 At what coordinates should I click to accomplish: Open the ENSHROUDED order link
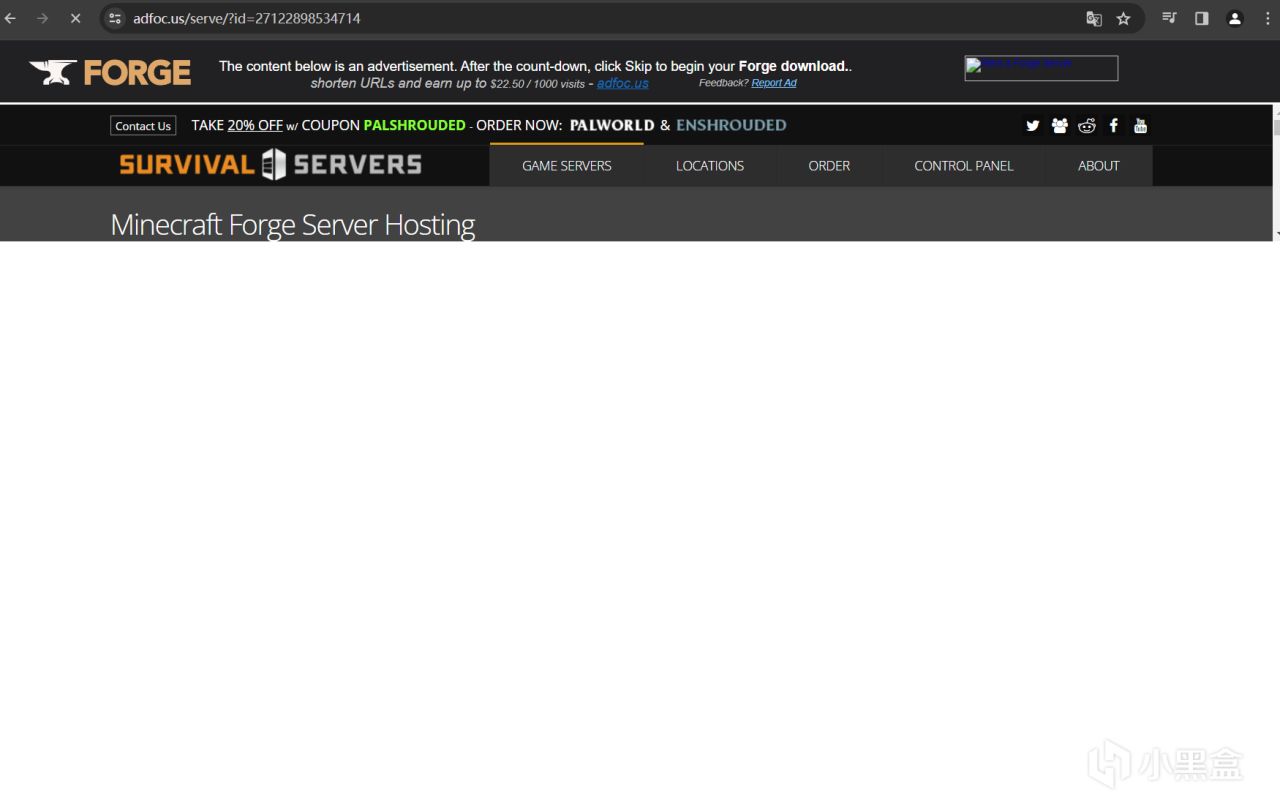point(731,125)
